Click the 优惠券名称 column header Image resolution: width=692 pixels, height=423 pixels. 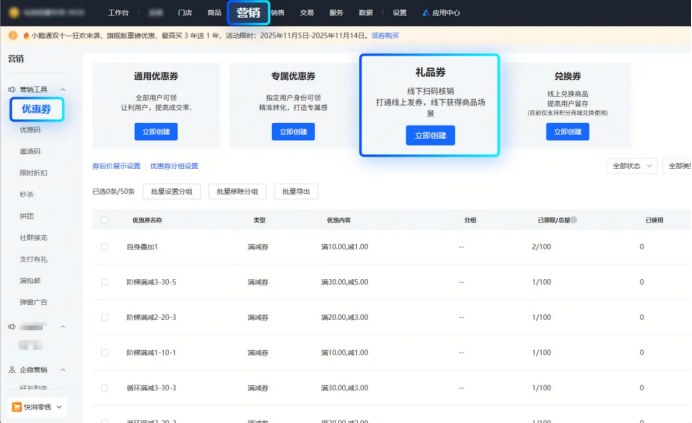pos(147,220)
